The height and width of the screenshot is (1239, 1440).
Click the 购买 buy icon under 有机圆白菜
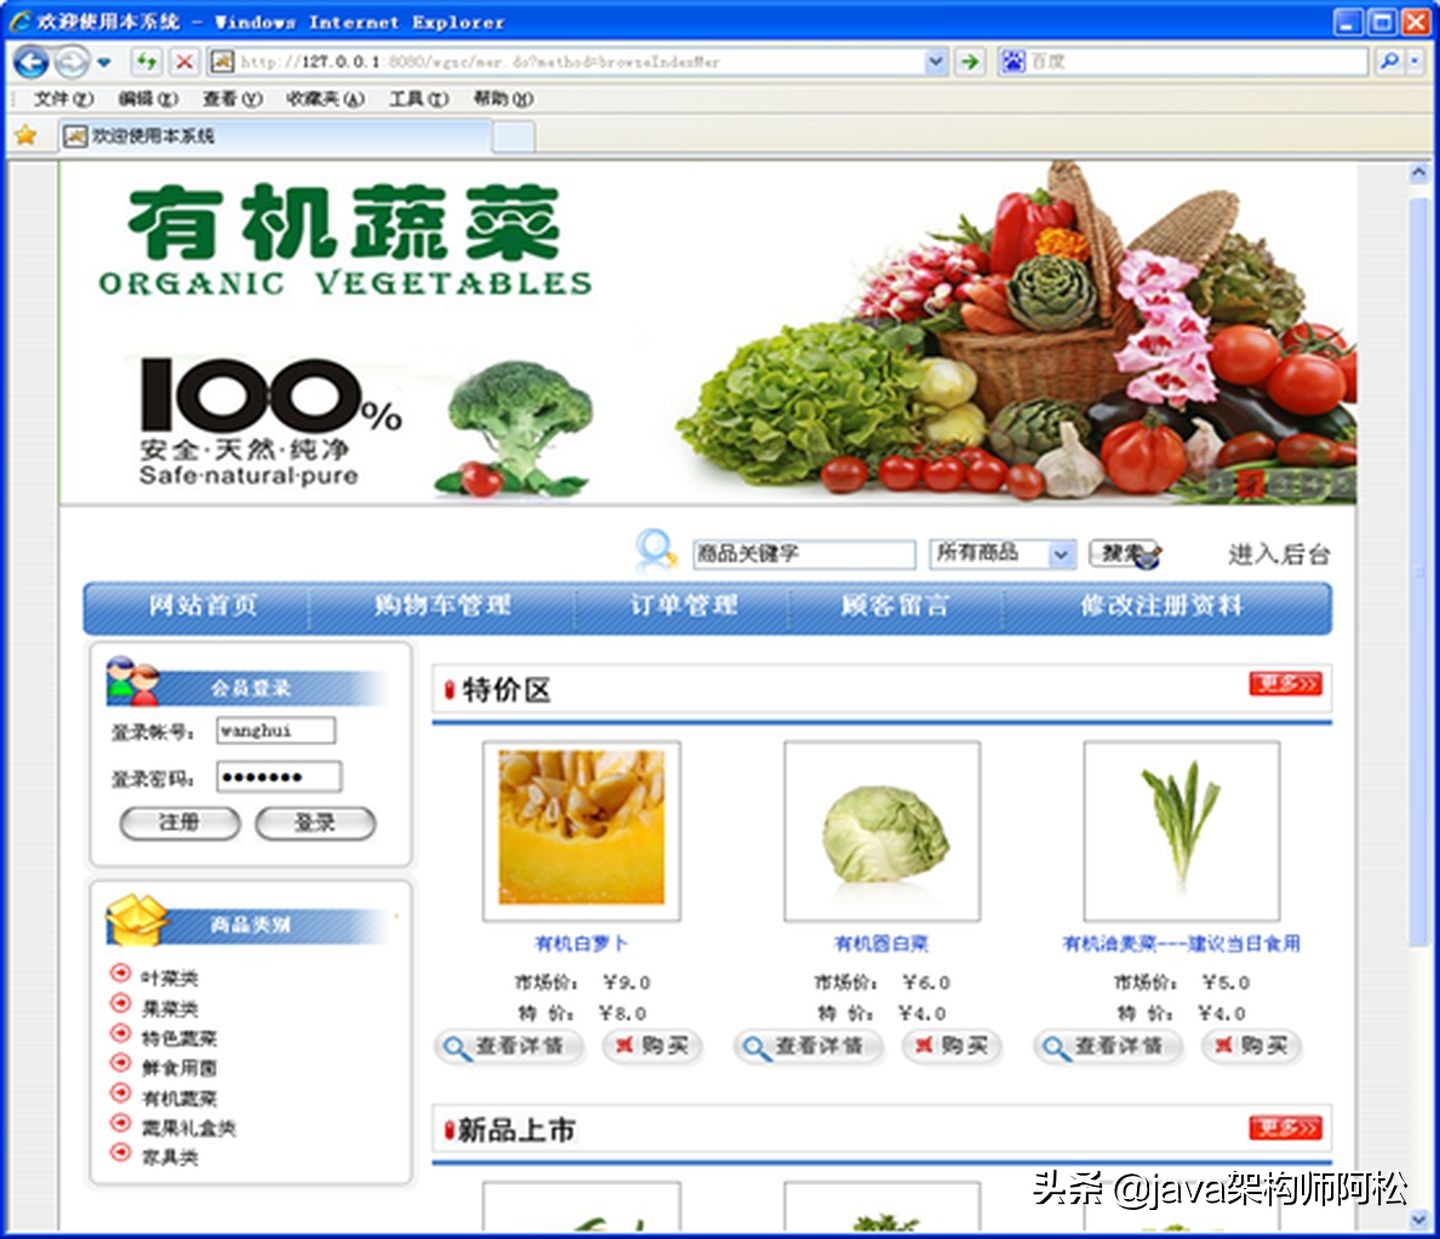(x=949, y=1047)
